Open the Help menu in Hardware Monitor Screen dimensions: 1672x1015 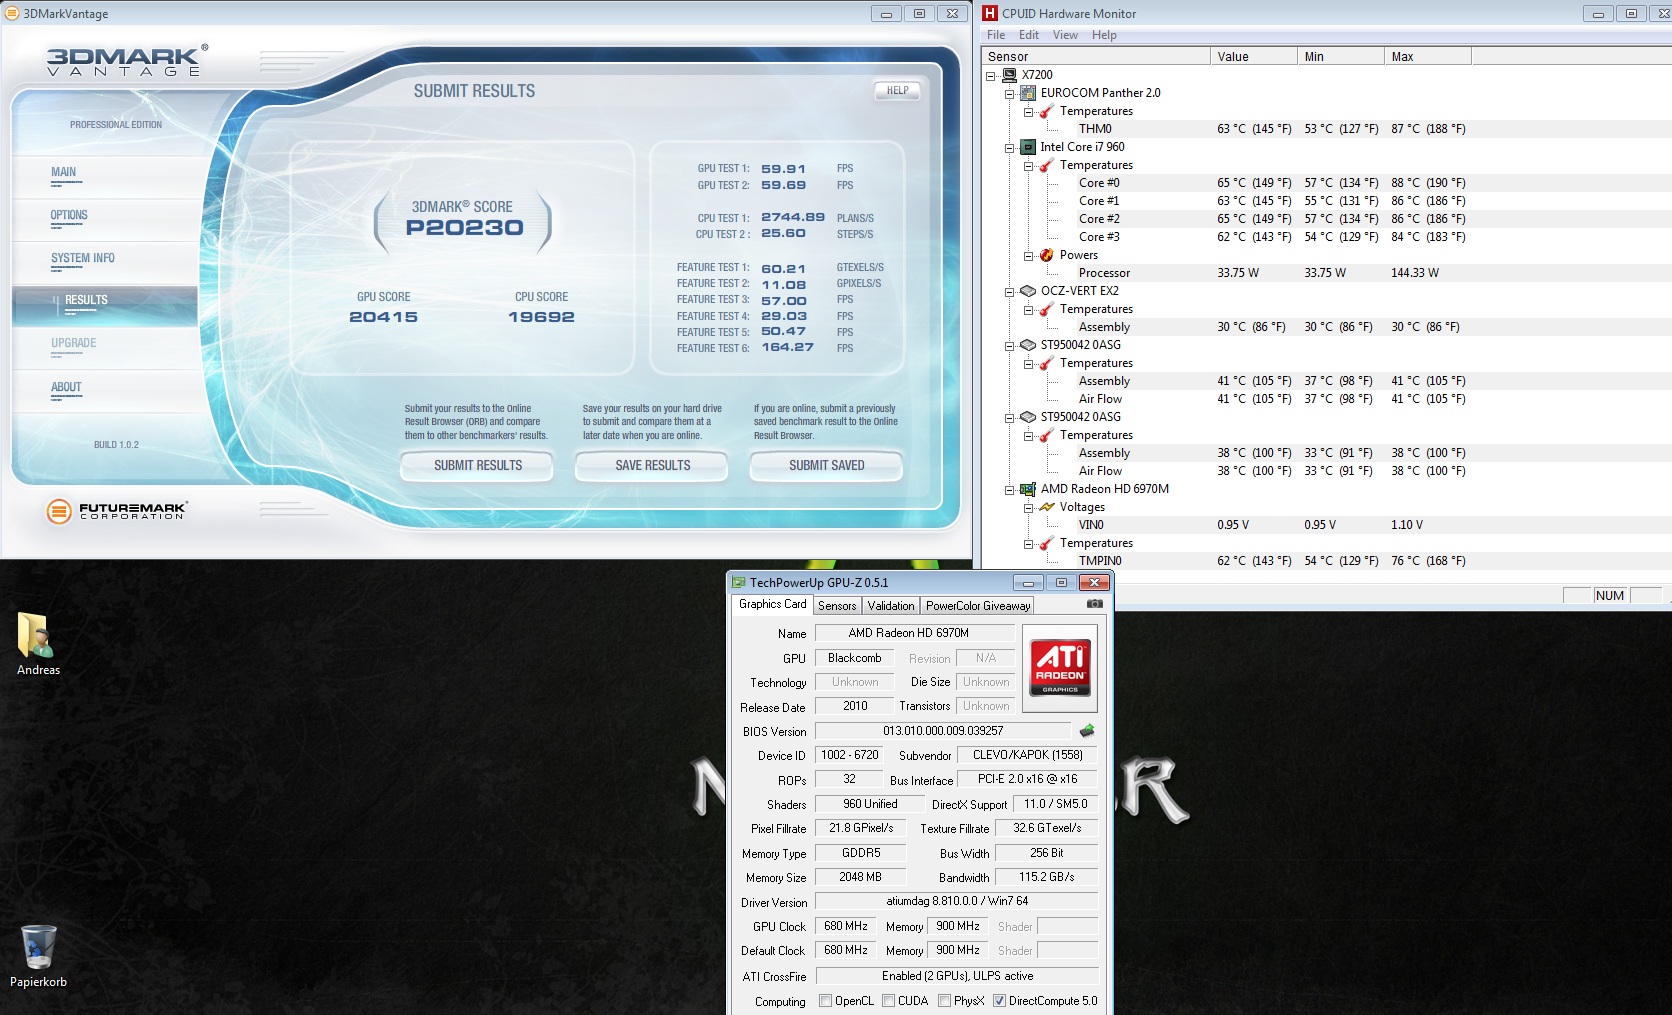[1104, 35]
